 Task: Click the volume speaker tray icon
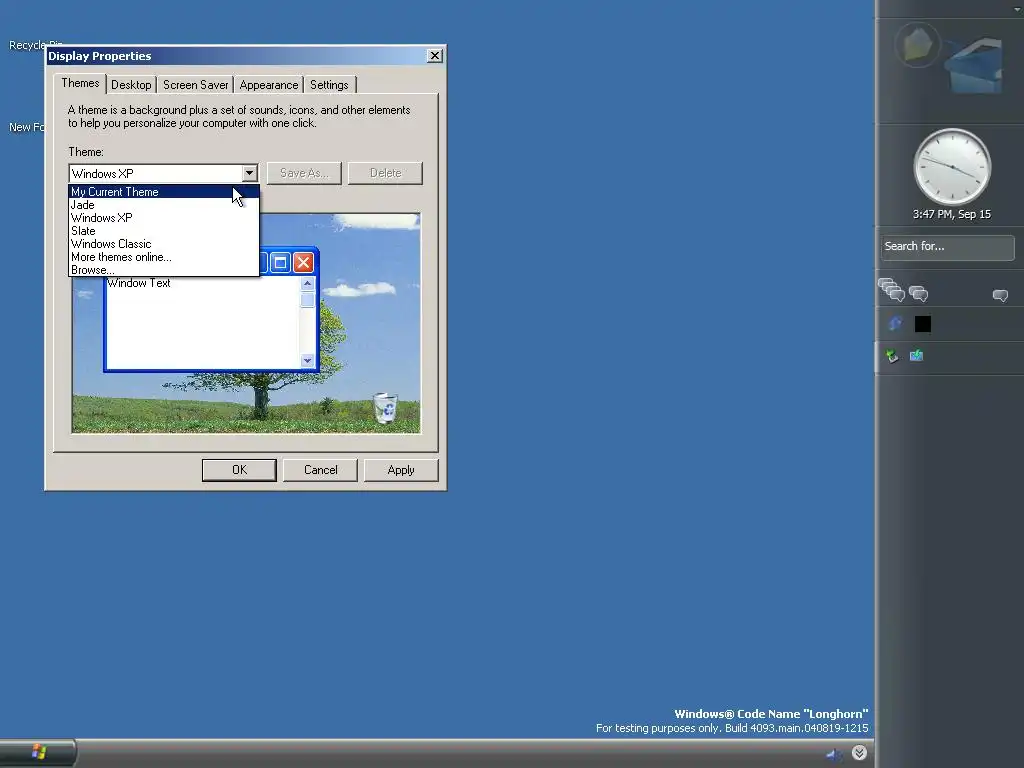pyautogui.click(x=833, y=754)
